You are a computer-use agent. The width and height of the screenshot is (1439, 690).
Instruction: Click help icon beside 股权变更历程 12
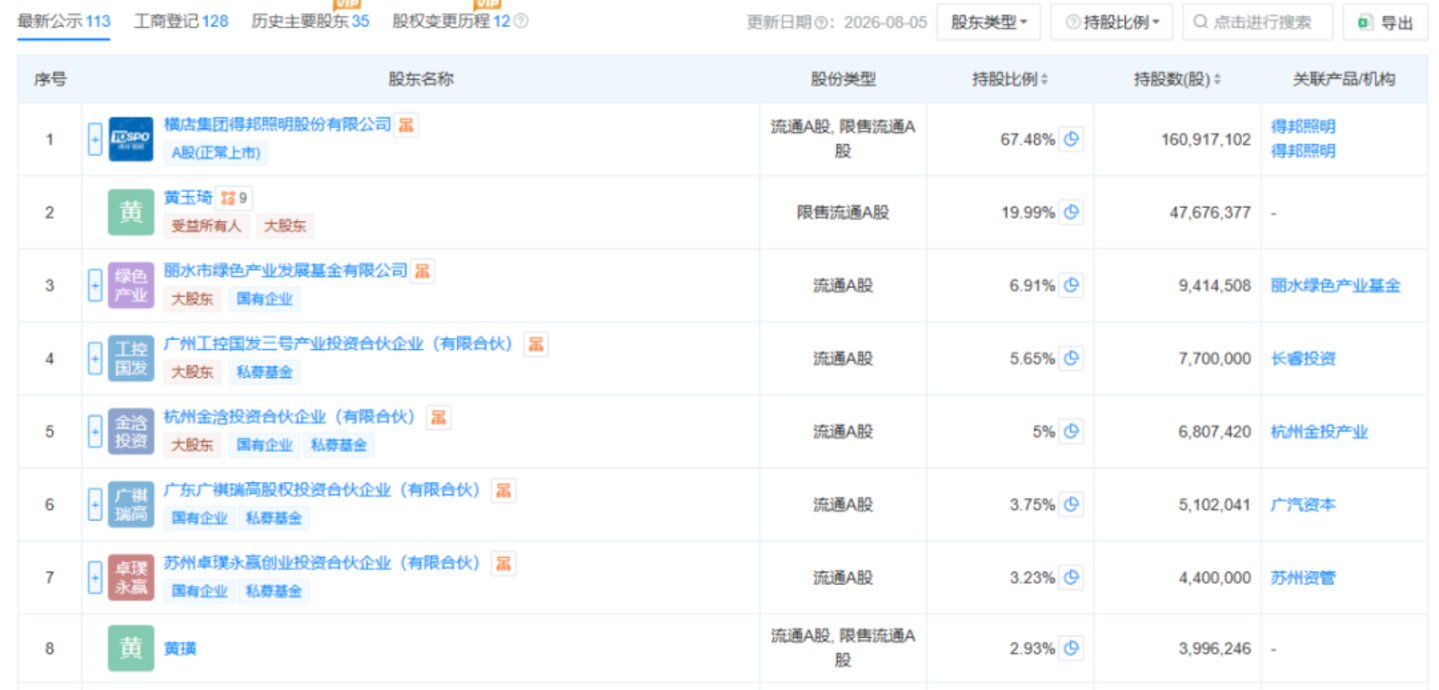coord(521,21)
